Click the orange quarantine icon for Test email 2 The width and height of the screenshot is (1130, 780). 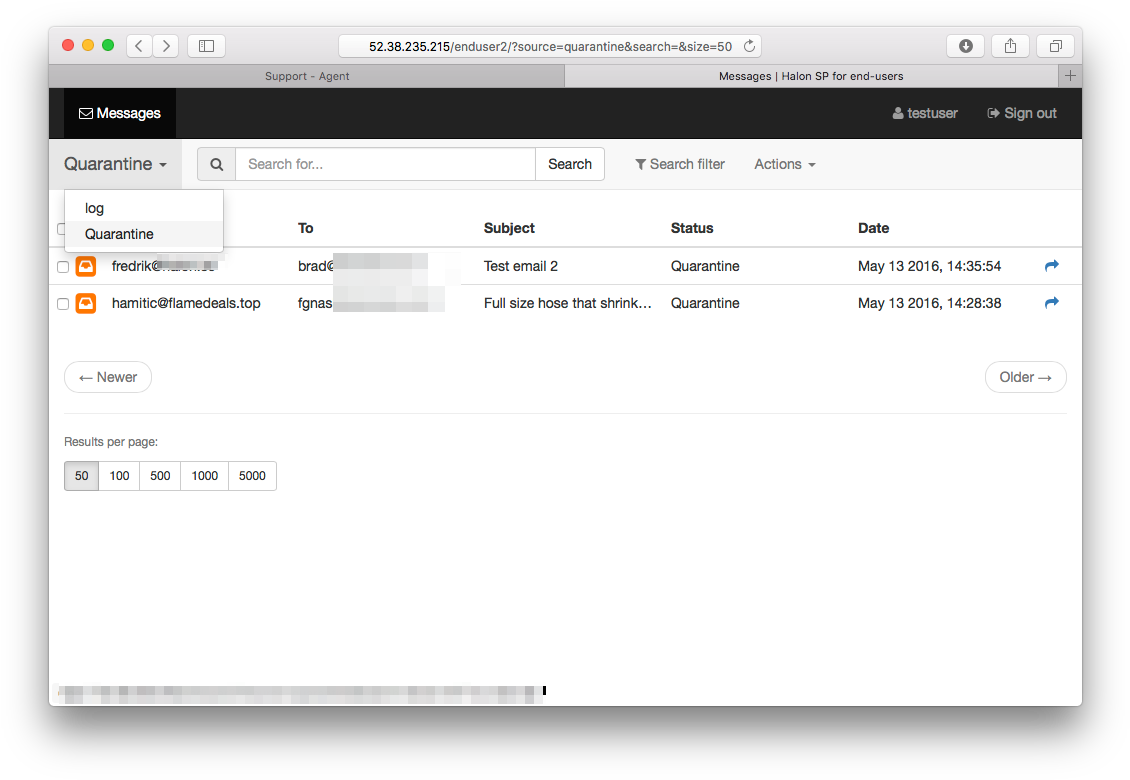click(x=86, y=266)
